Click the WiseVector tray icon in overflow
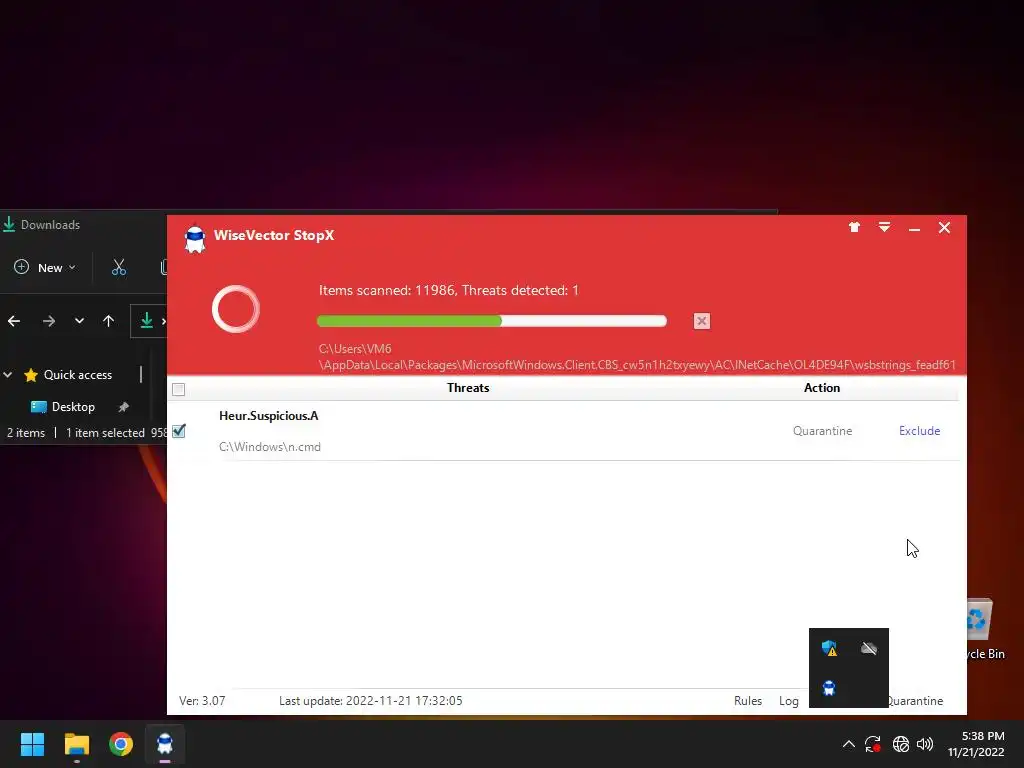 [829, 688]
